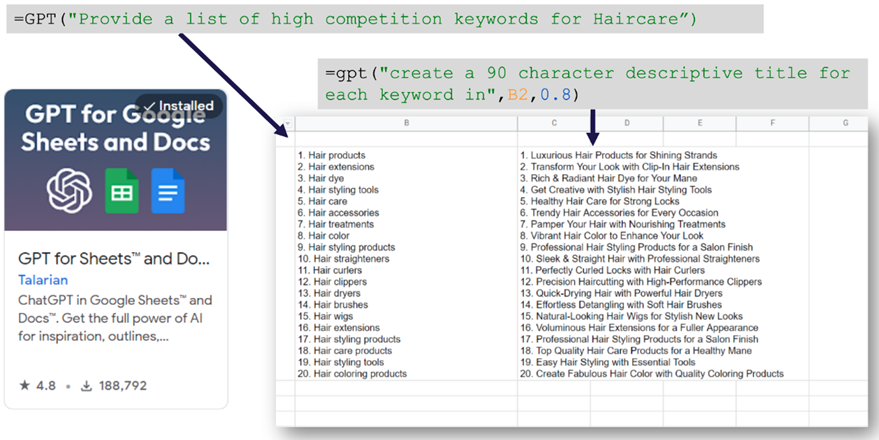Click the dropdown arrow in the sheet corner
Image resolution: width=879 pixels, height=440 pixels.
click(288, 124)
